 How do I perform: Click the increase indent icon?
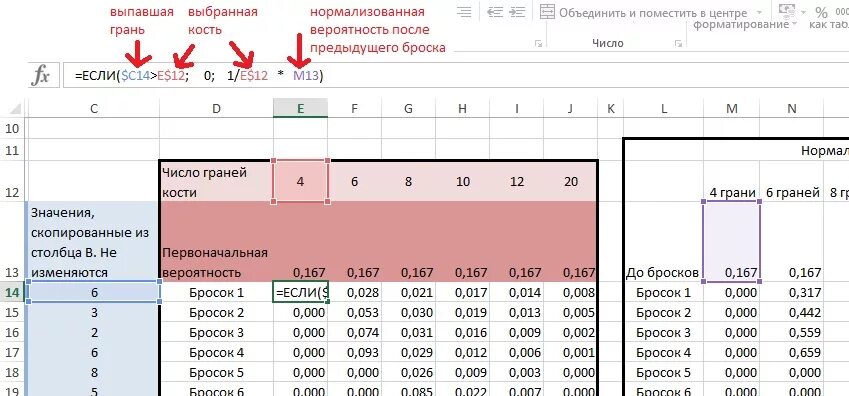tap(518, 12)
